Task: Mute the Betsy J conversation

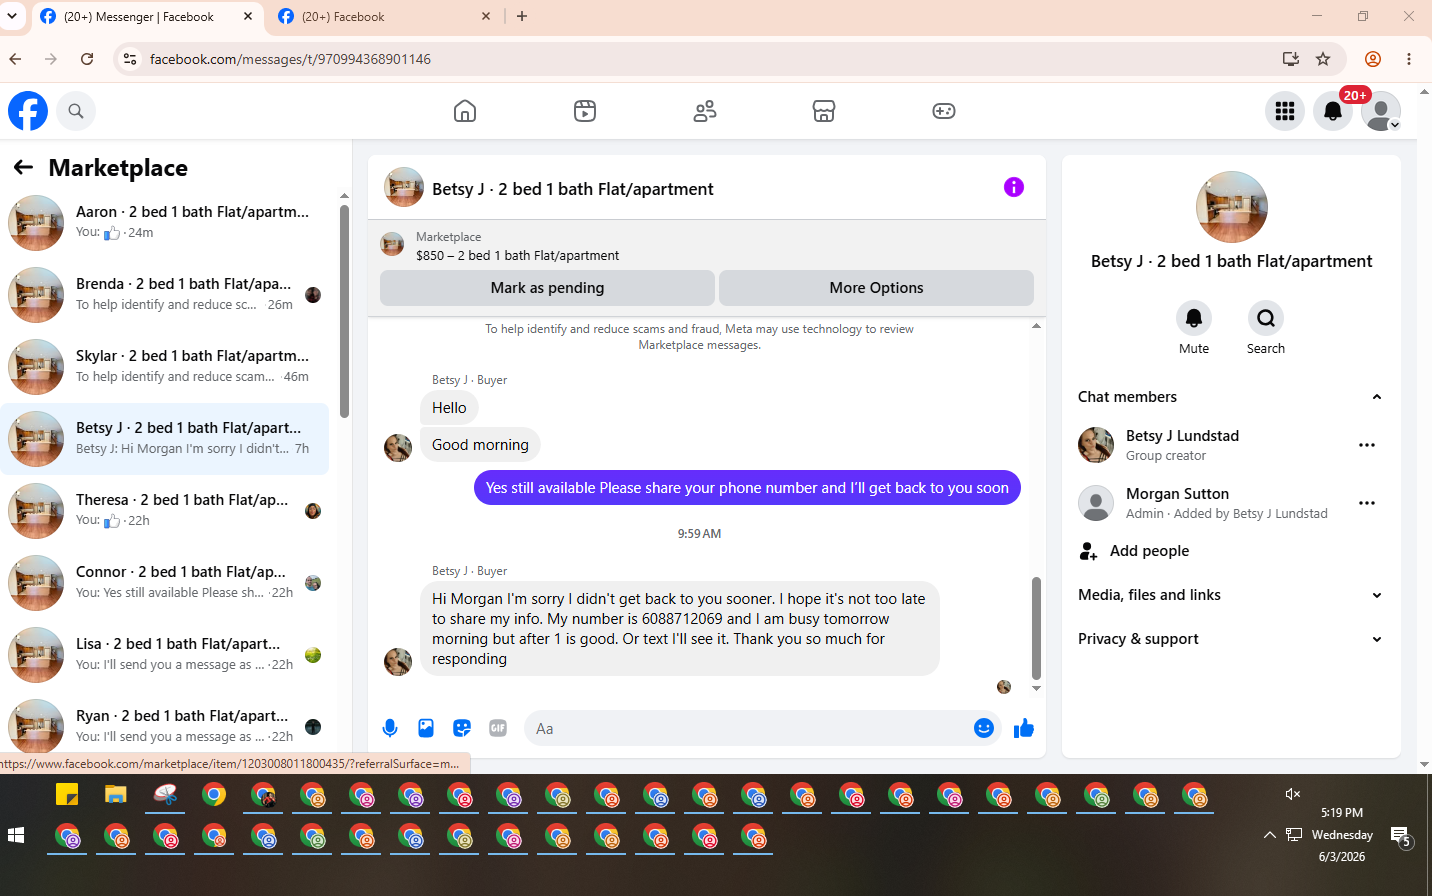Action: [1194, 318]
